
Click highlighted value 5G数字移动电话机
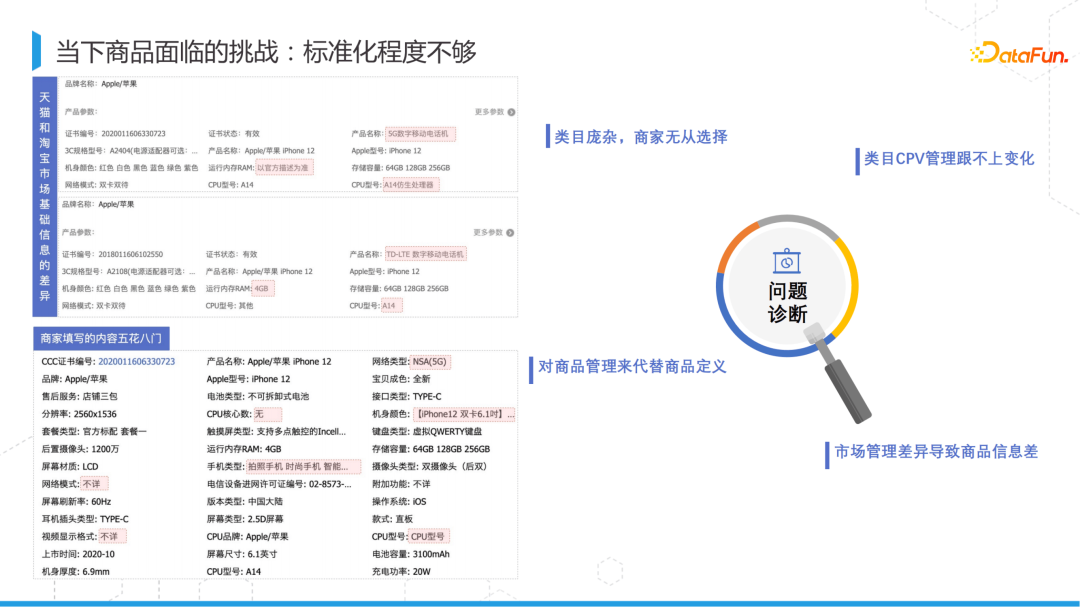pyautogui.click(x=420, y=134)
